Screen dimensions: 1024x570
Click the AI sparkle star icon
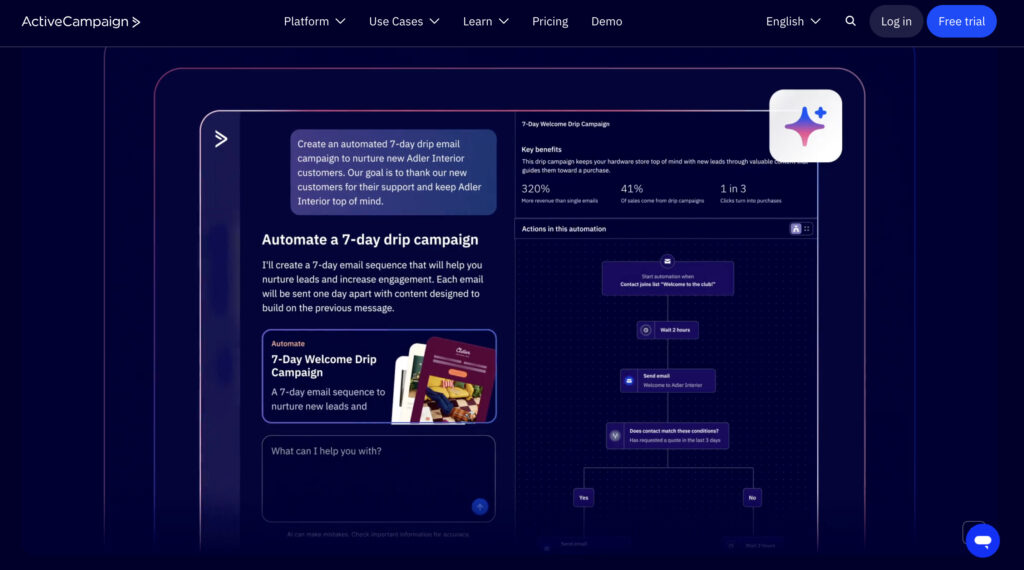coord(805,125)
